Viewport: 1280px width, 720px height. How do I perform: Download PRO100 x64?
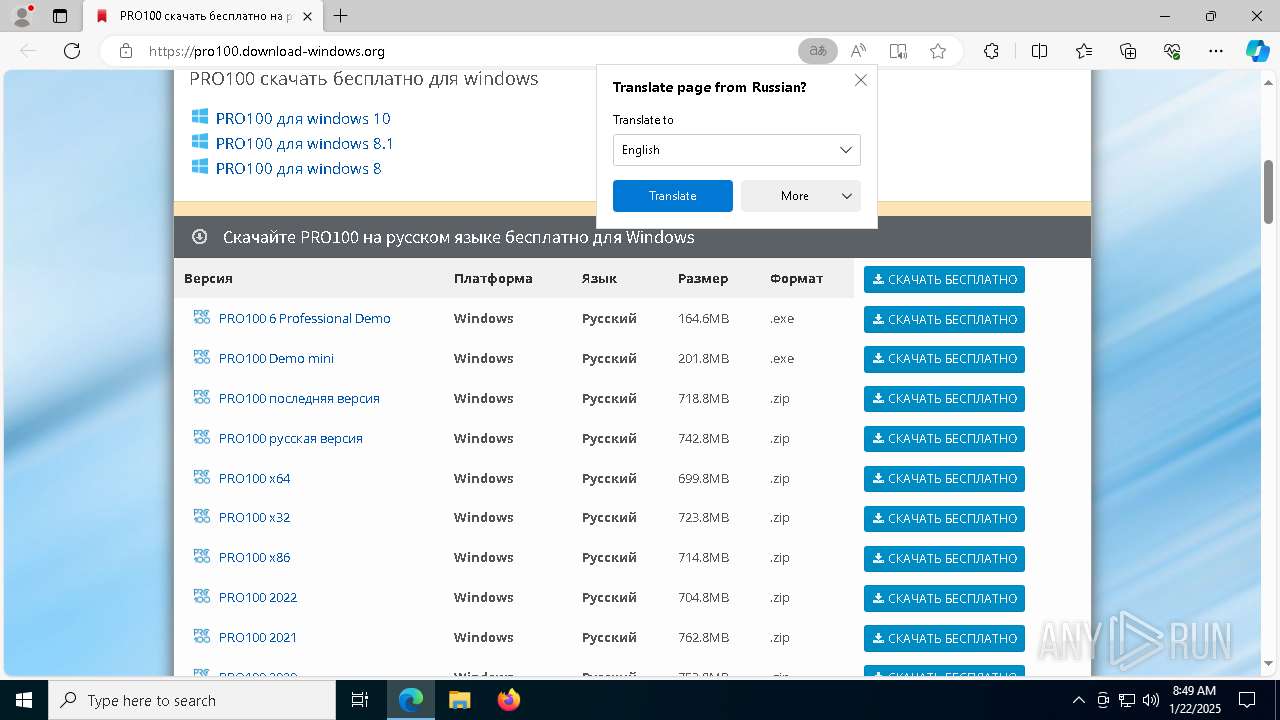(944, 479)
